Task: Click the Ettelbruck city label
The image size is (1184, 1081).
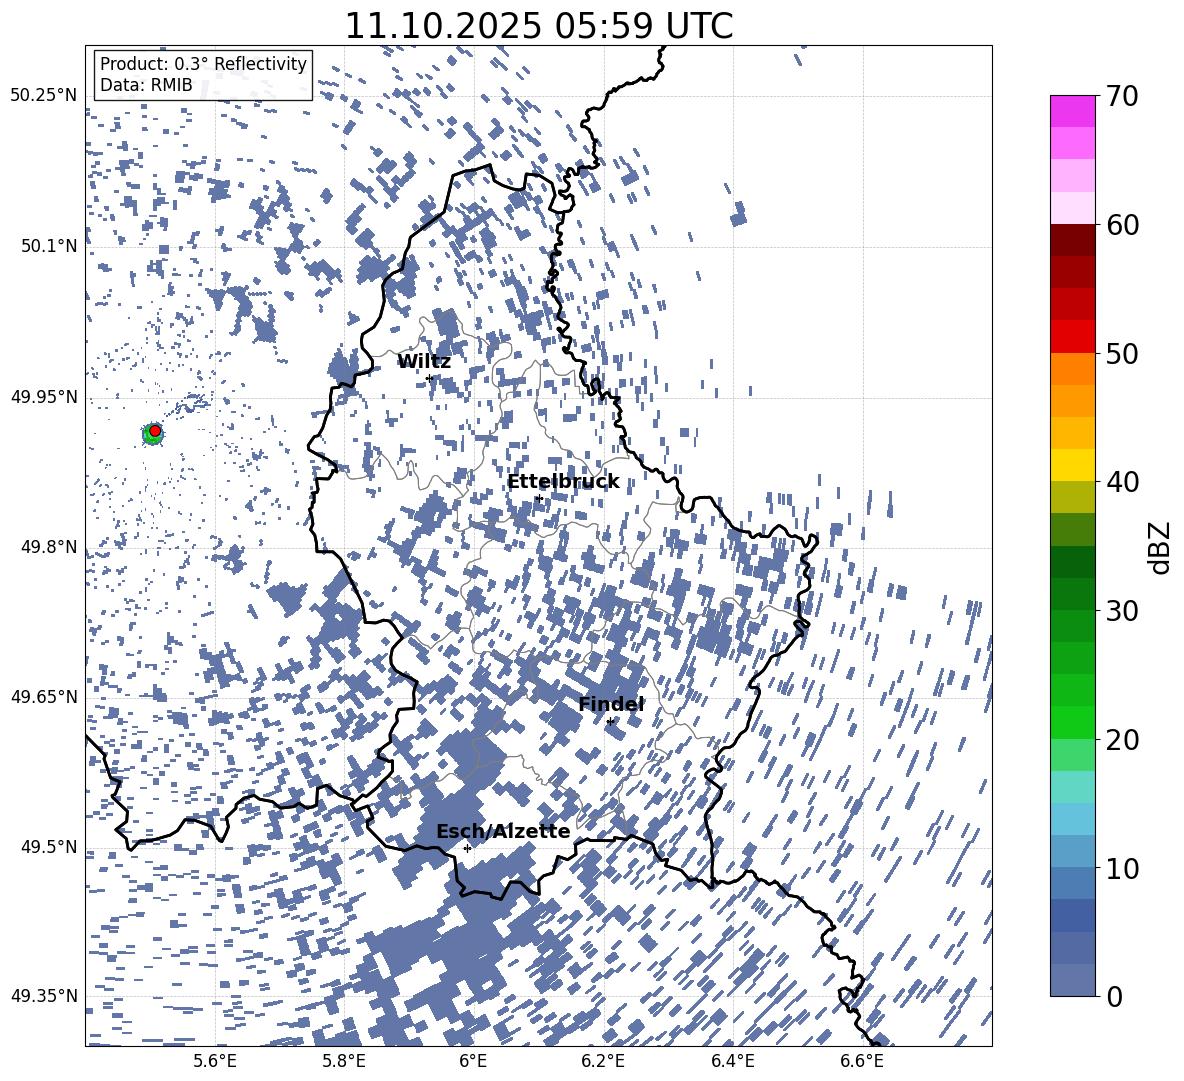Action: point(563,482)
